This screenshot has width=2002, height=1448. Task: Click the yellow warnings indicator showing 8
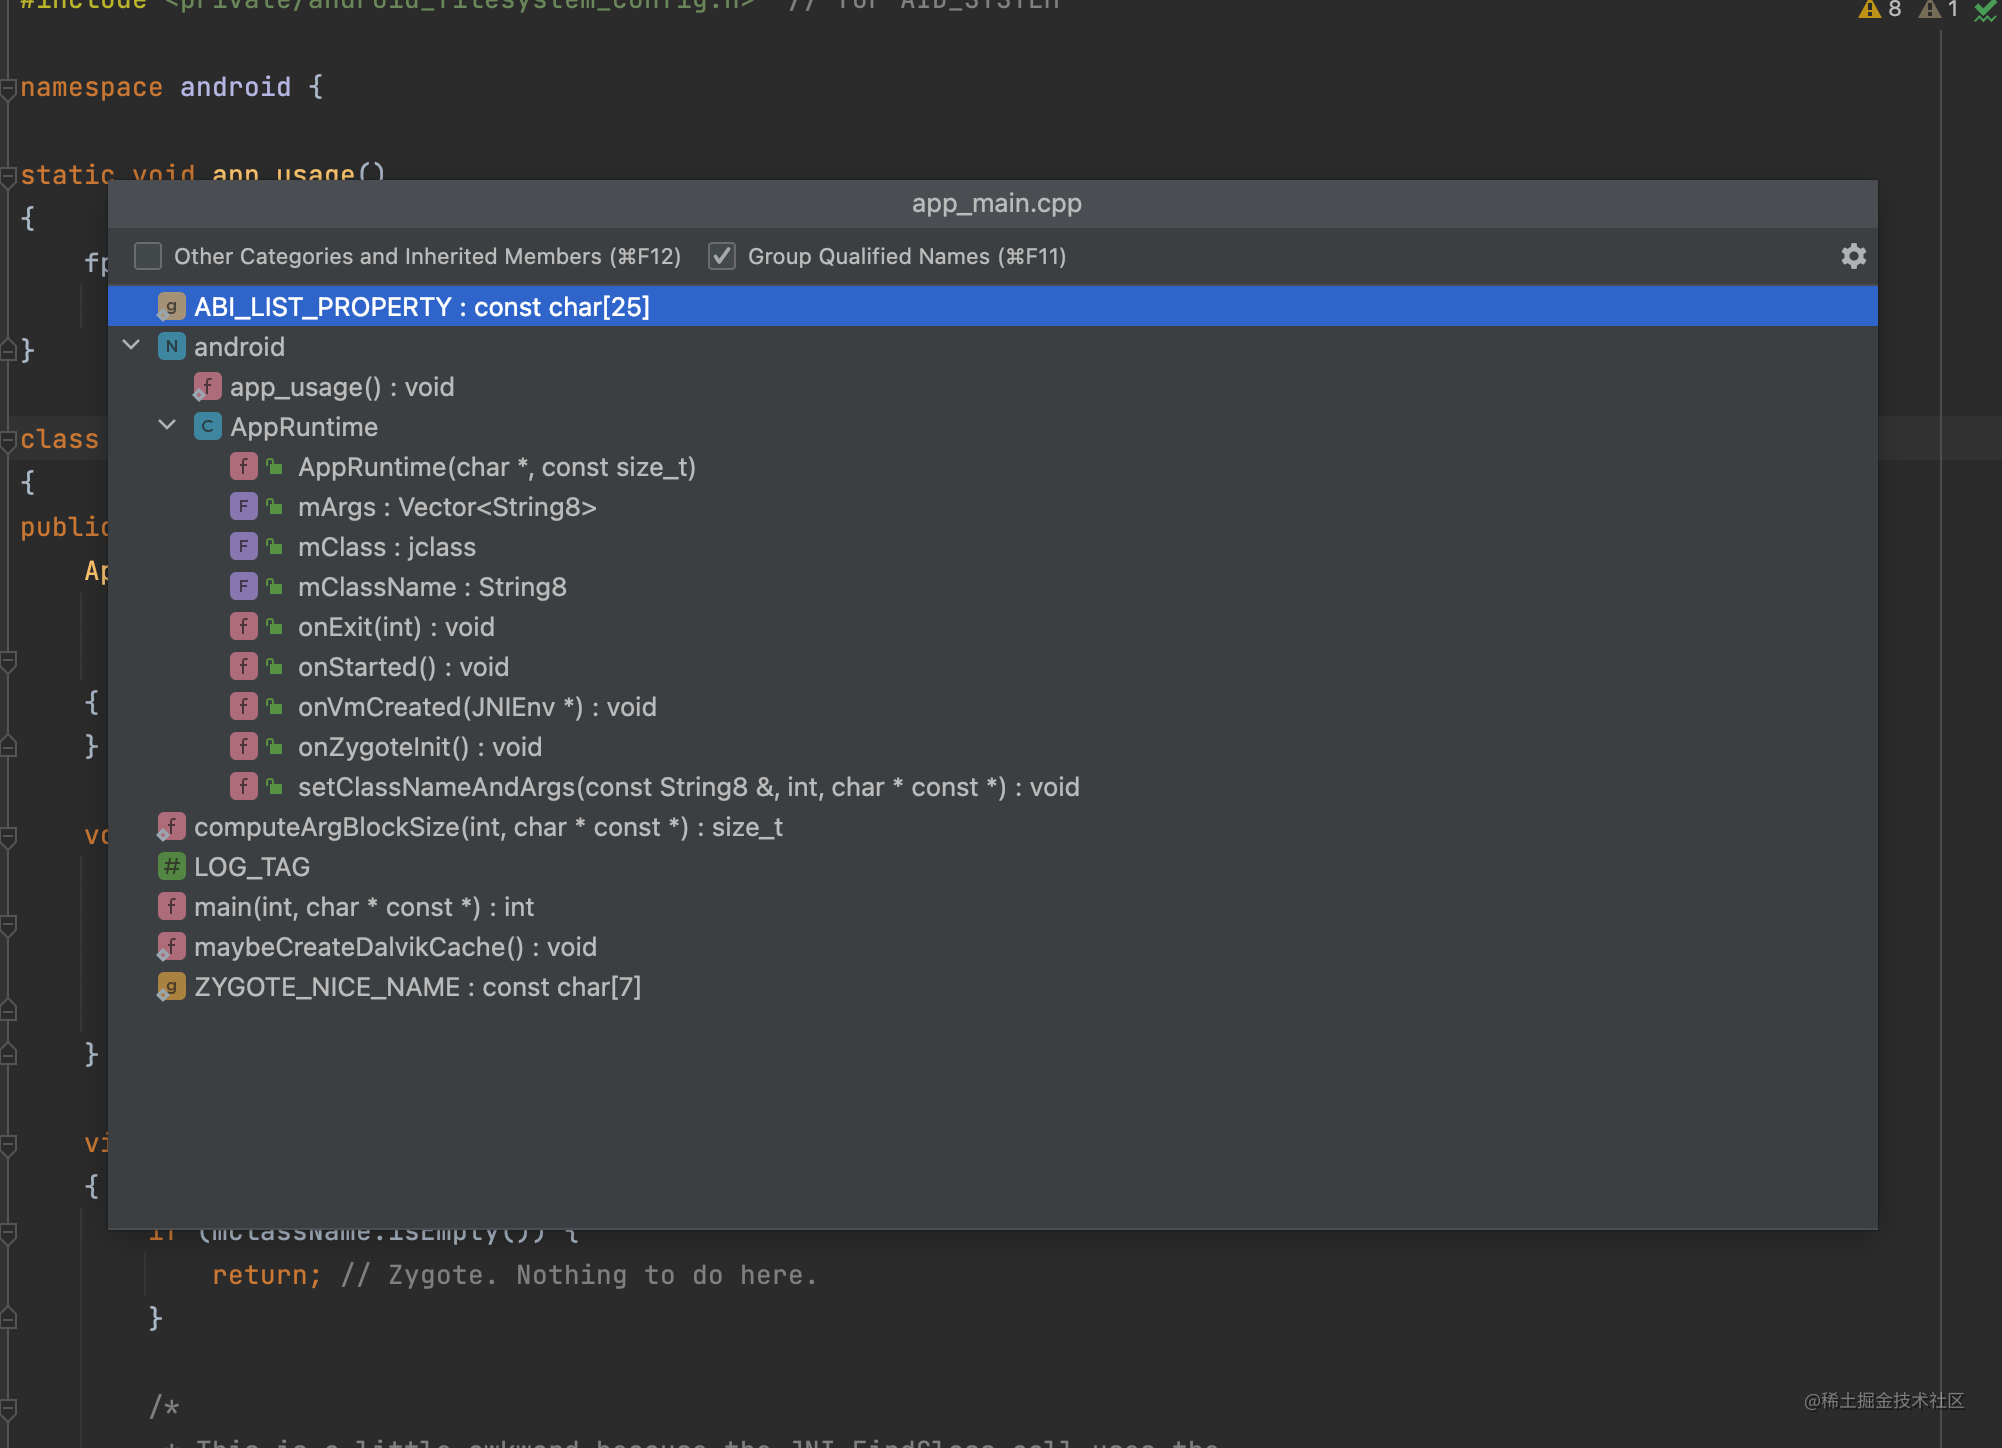1880,9
